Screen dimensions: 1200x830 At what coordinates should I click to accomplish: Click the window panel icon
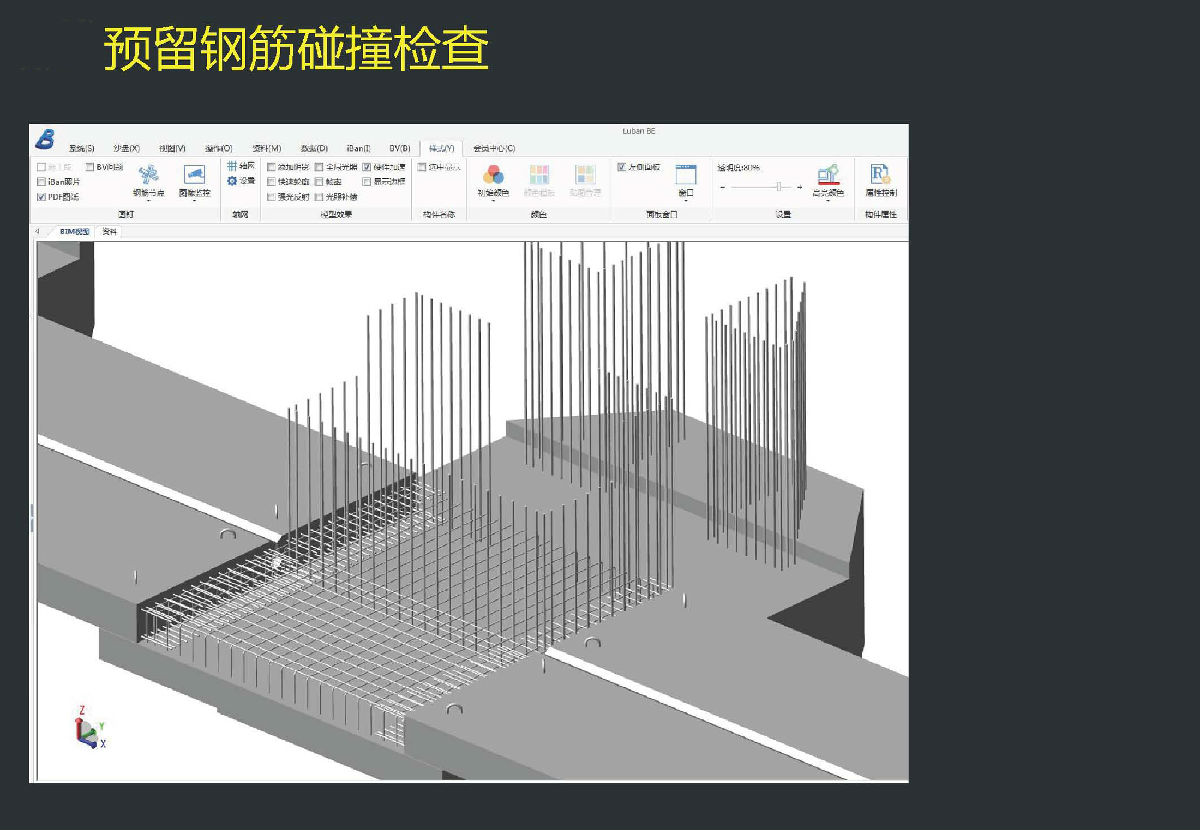[x=685, y=173]
